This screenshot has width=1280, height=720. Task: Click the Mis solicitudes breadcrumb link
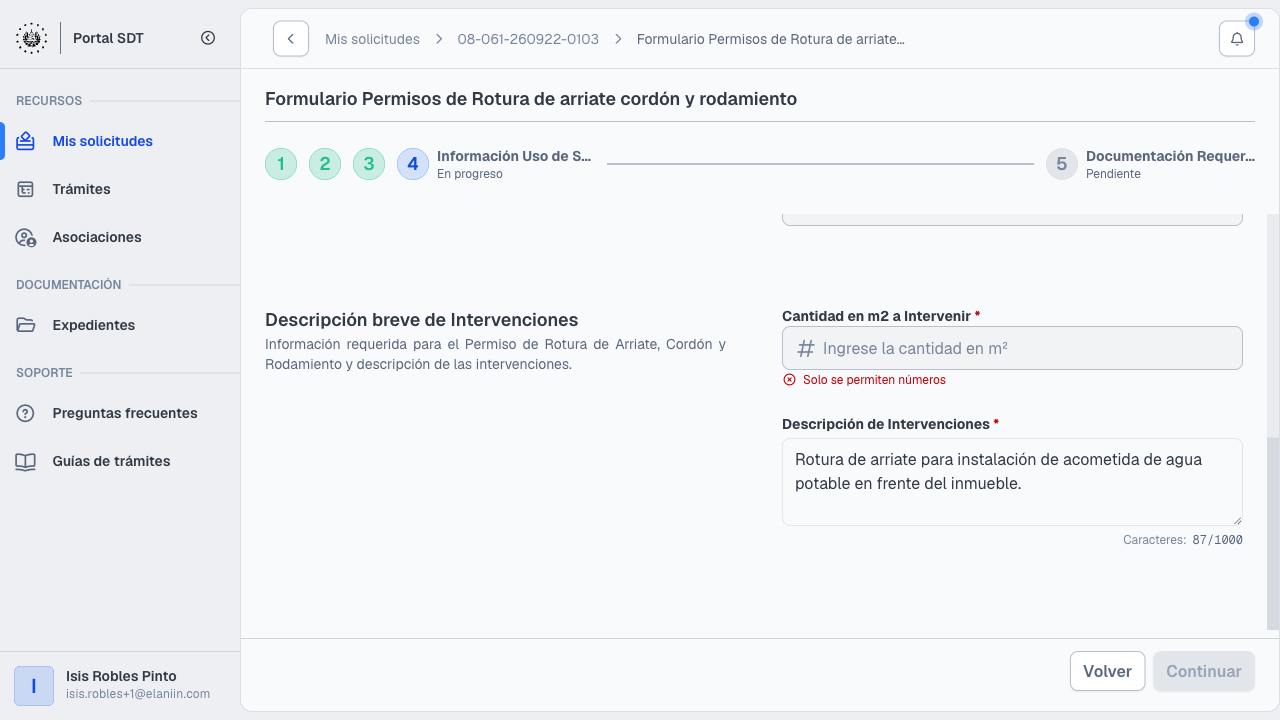click(x=372, y=39)
